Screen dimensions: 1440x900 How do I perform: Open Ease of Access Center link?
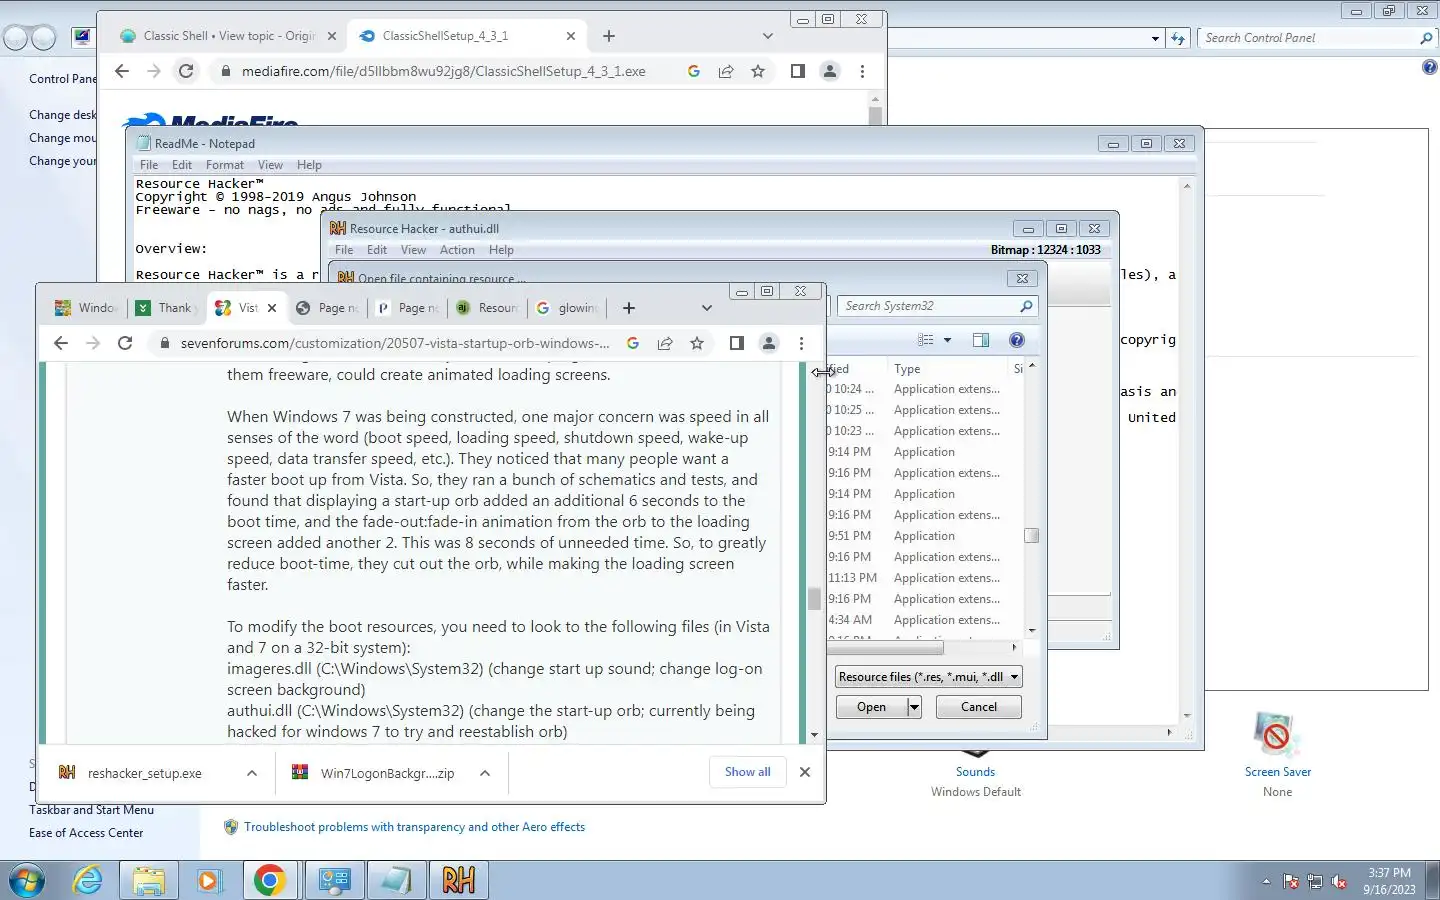86,833
